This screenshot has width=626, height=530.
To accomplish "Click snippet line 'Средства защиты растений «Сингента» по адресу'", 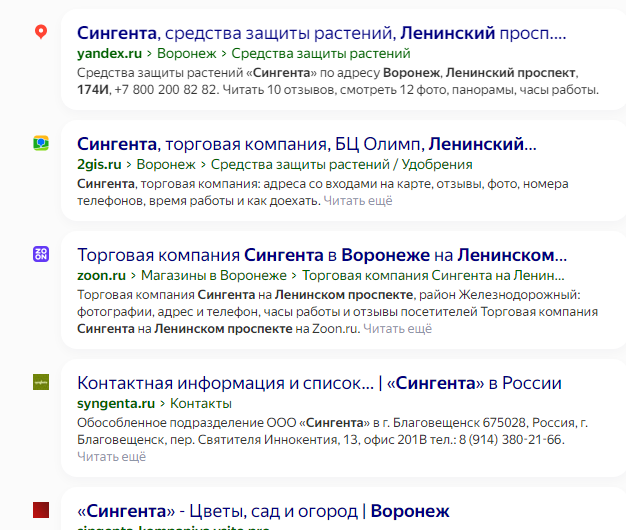I will click(x=228, y=73).
